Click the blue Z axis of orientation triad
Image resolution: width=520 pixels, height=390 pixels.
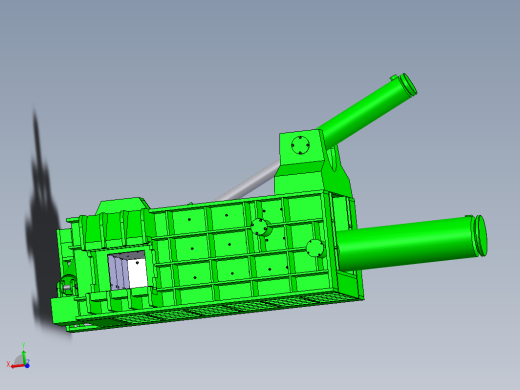pyautogui.click(x=27, y=365)
